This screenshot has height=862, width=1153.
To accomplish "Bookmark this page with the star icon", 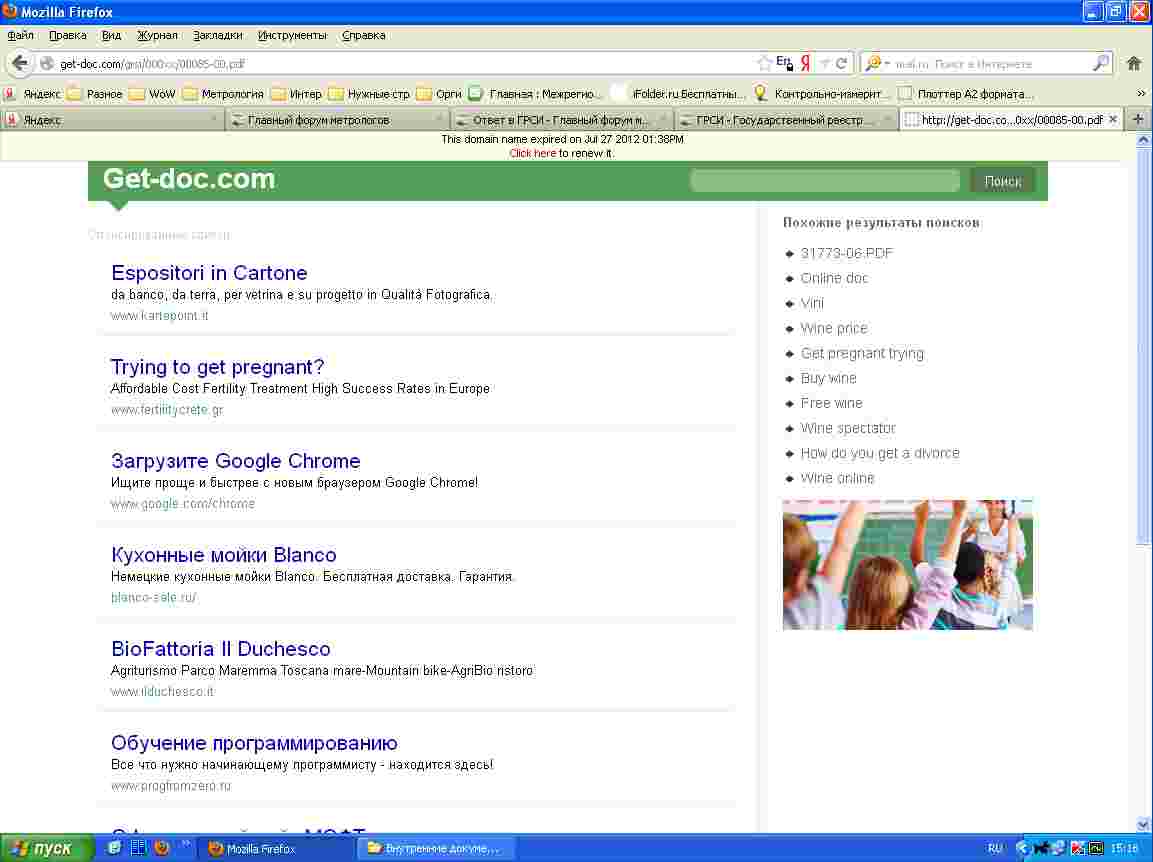I will coord(765,63).
